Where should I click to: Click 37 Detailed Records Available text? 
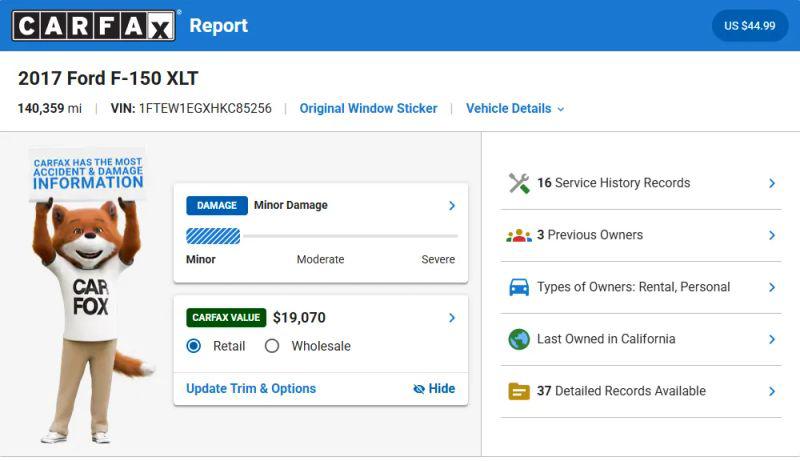[x=621, y=391]
